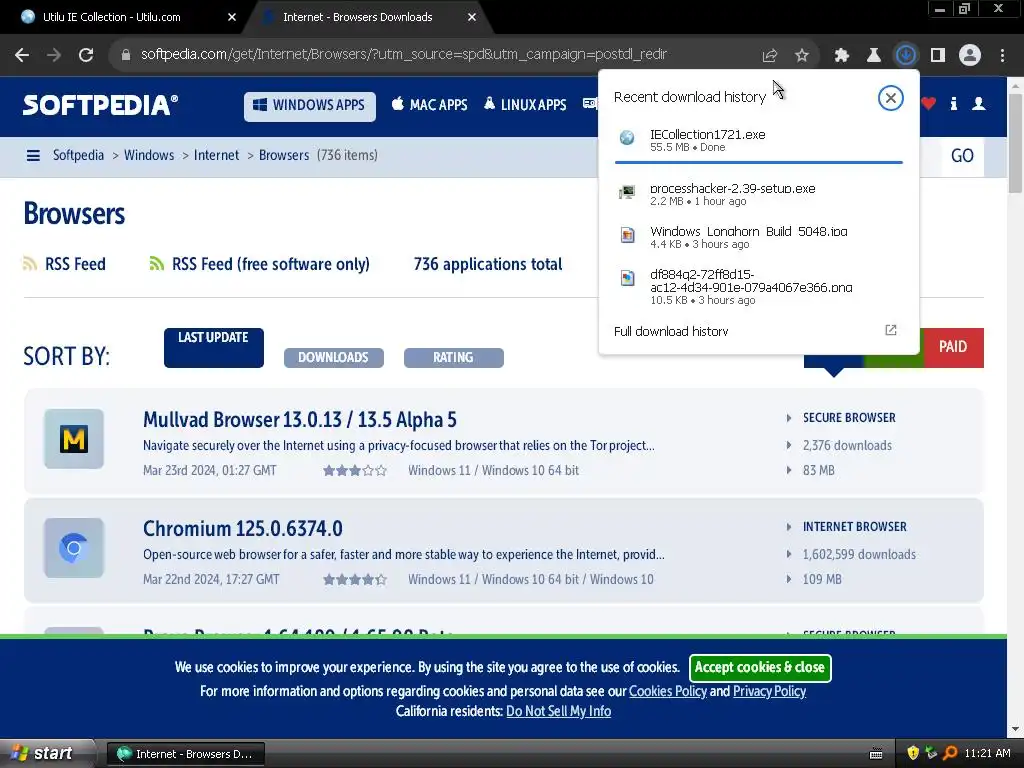This screenshot has width=1024, height=768.
Task: Sort by RATING
Action: point(453,357)
